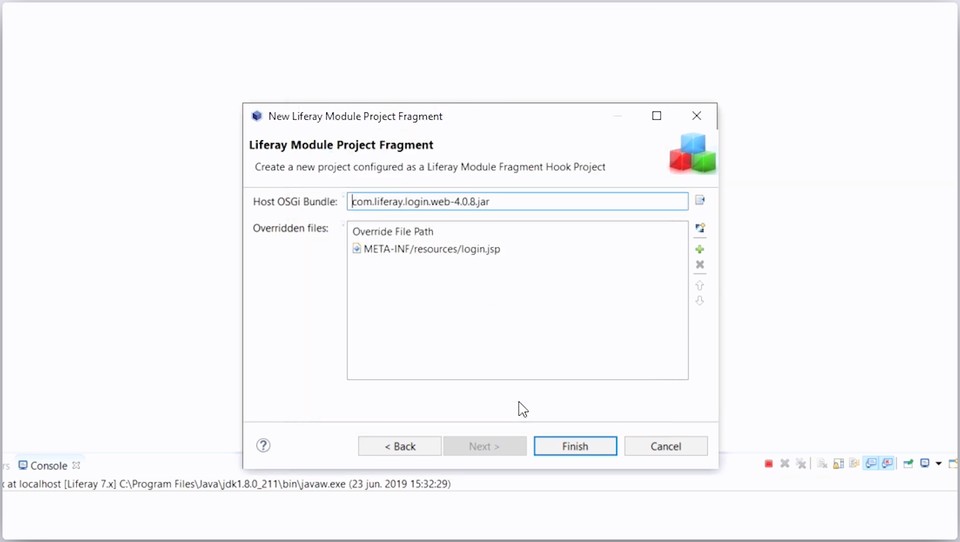The width and height of the screenshot is (960, 542).
Task: Open the wizard help question mark
Action: pyautogui.click(x=263, y=445)
